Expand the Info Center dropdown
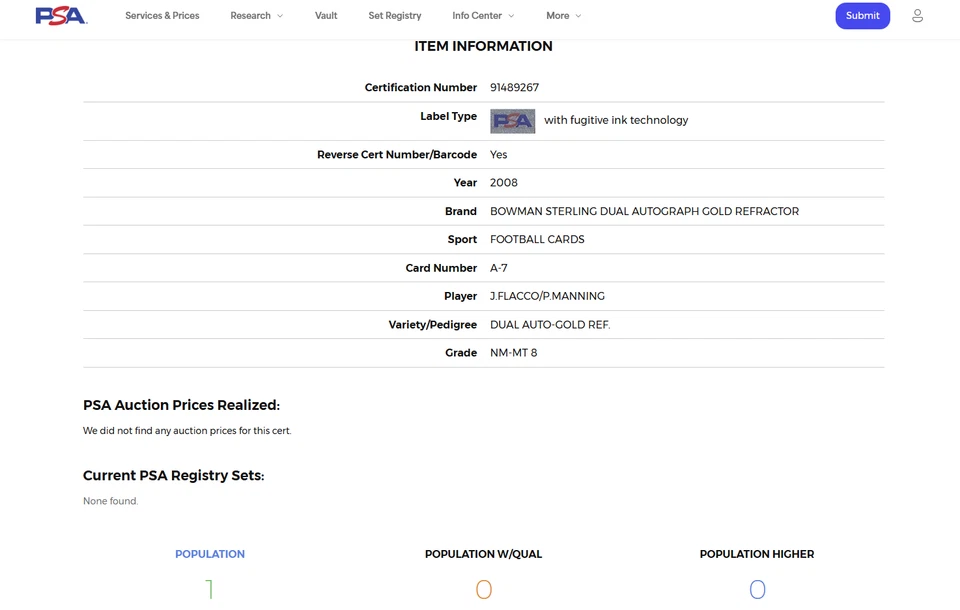The height and width of the screenshot is (610, 960). (483, 16)
